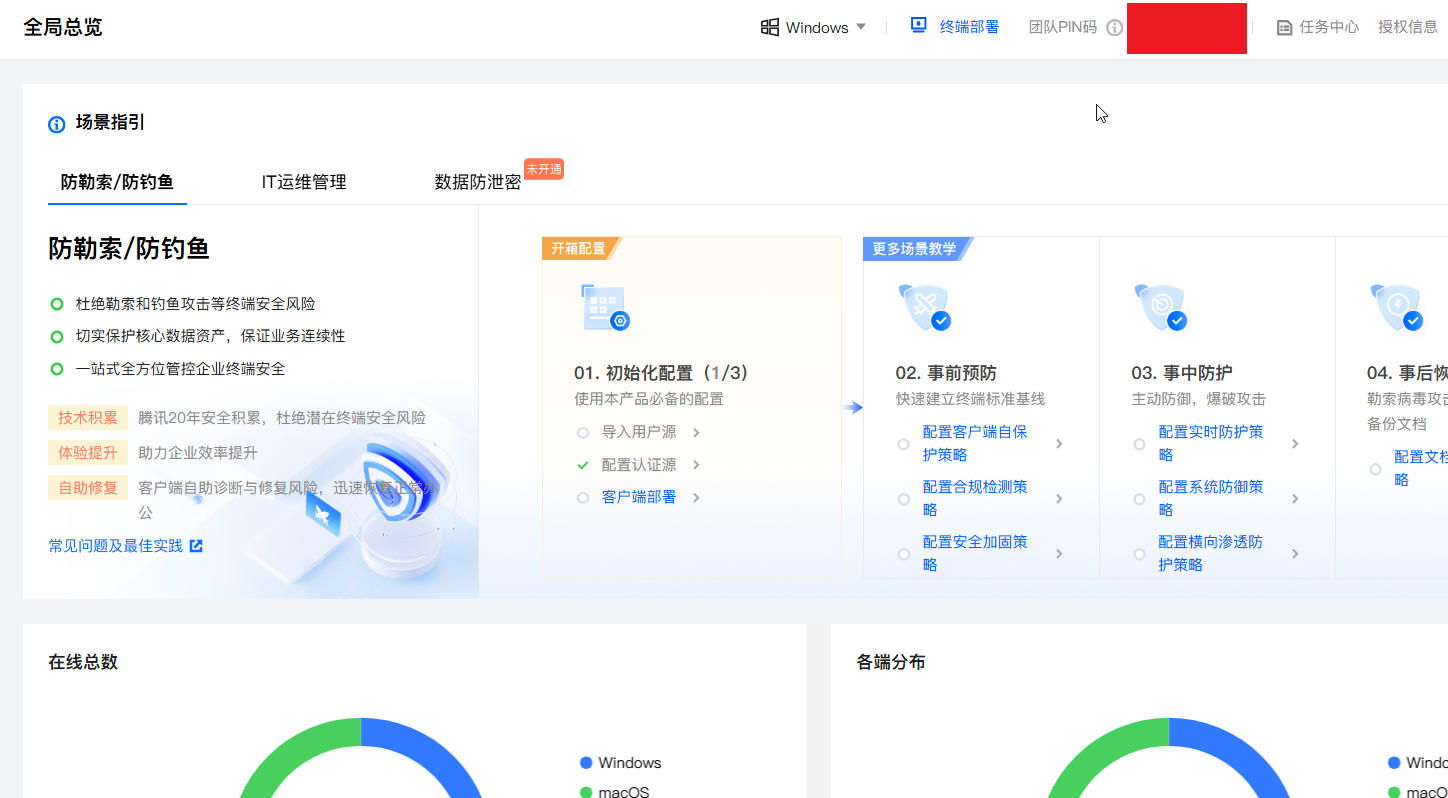Open 授权信息 from the header
This screenshot has width=1448, height=798.
click(x=1408, y=27)
